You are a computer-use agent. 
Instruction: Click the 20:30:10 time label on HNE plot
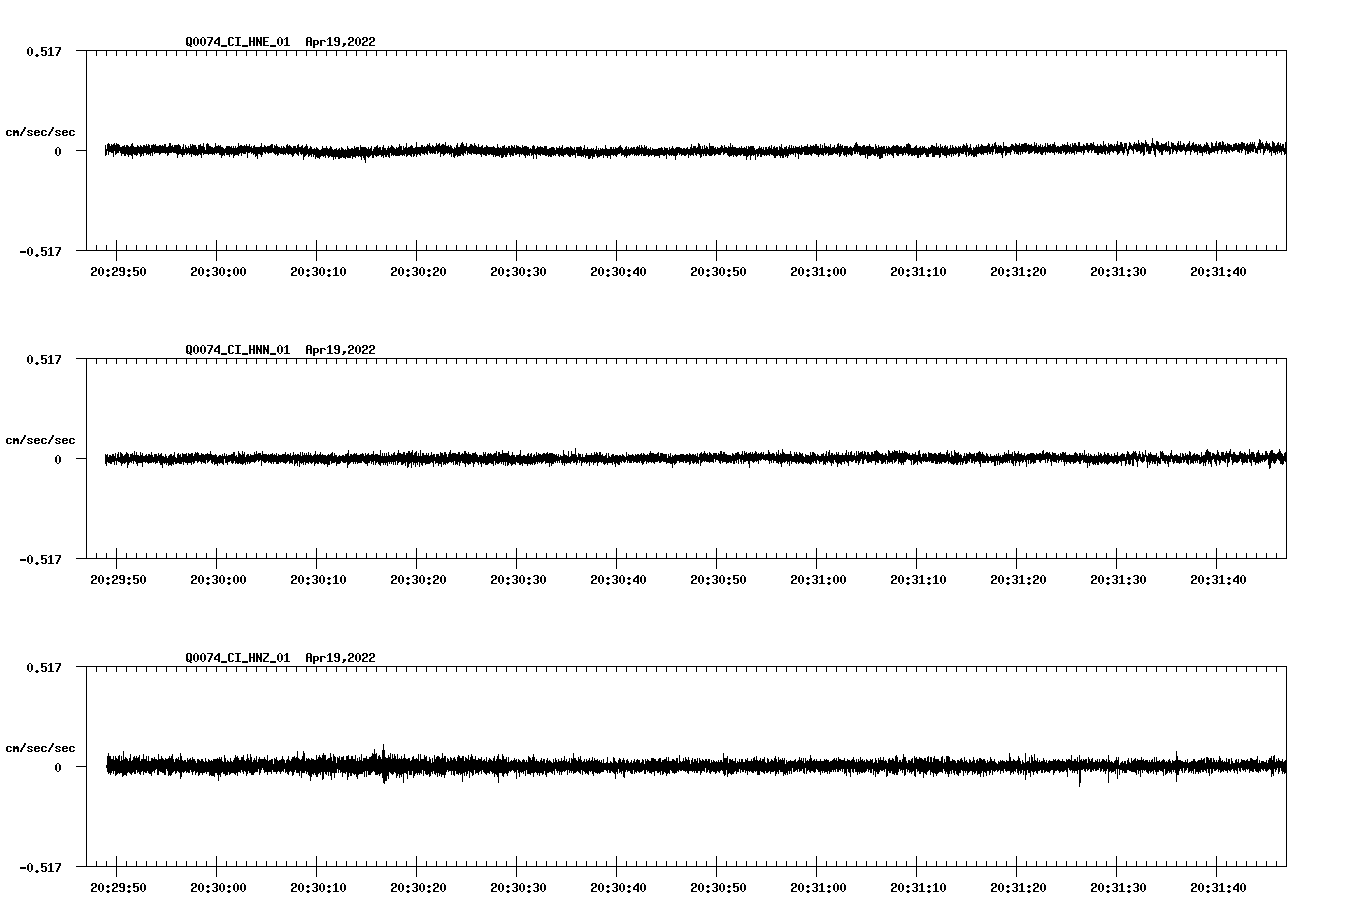[x=318, y=272]
